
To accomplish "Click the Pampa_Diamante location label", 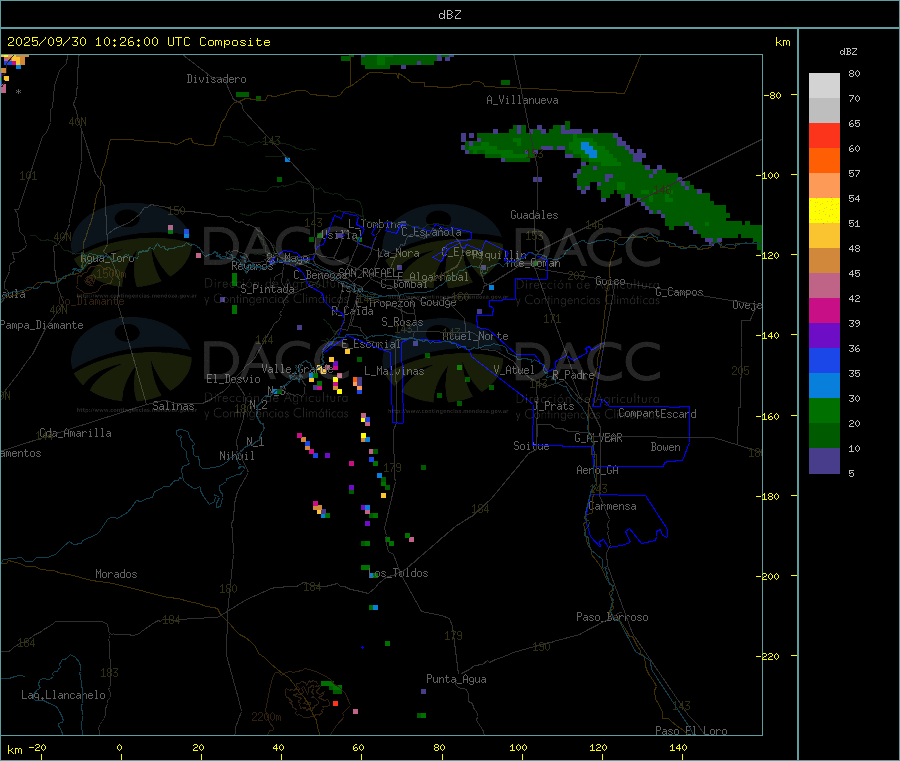I will [x=42, y=325].
